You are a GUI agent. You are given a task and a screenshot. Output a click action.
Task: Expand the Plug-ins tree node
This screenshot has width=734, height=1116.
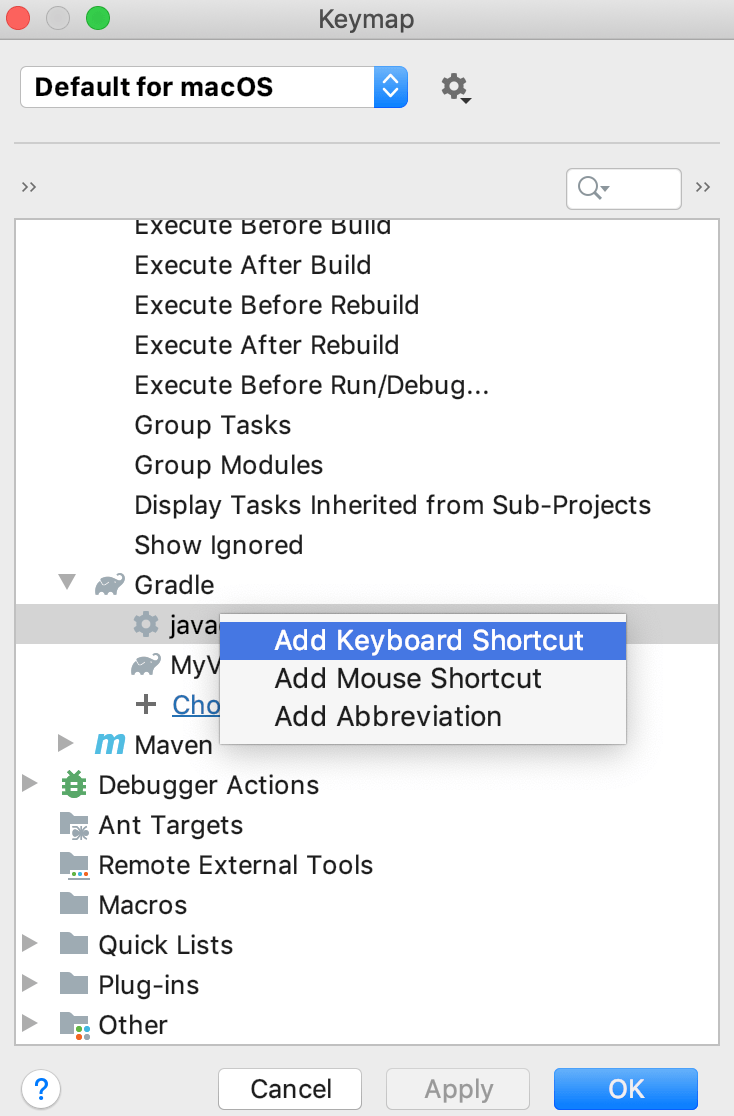29,984
